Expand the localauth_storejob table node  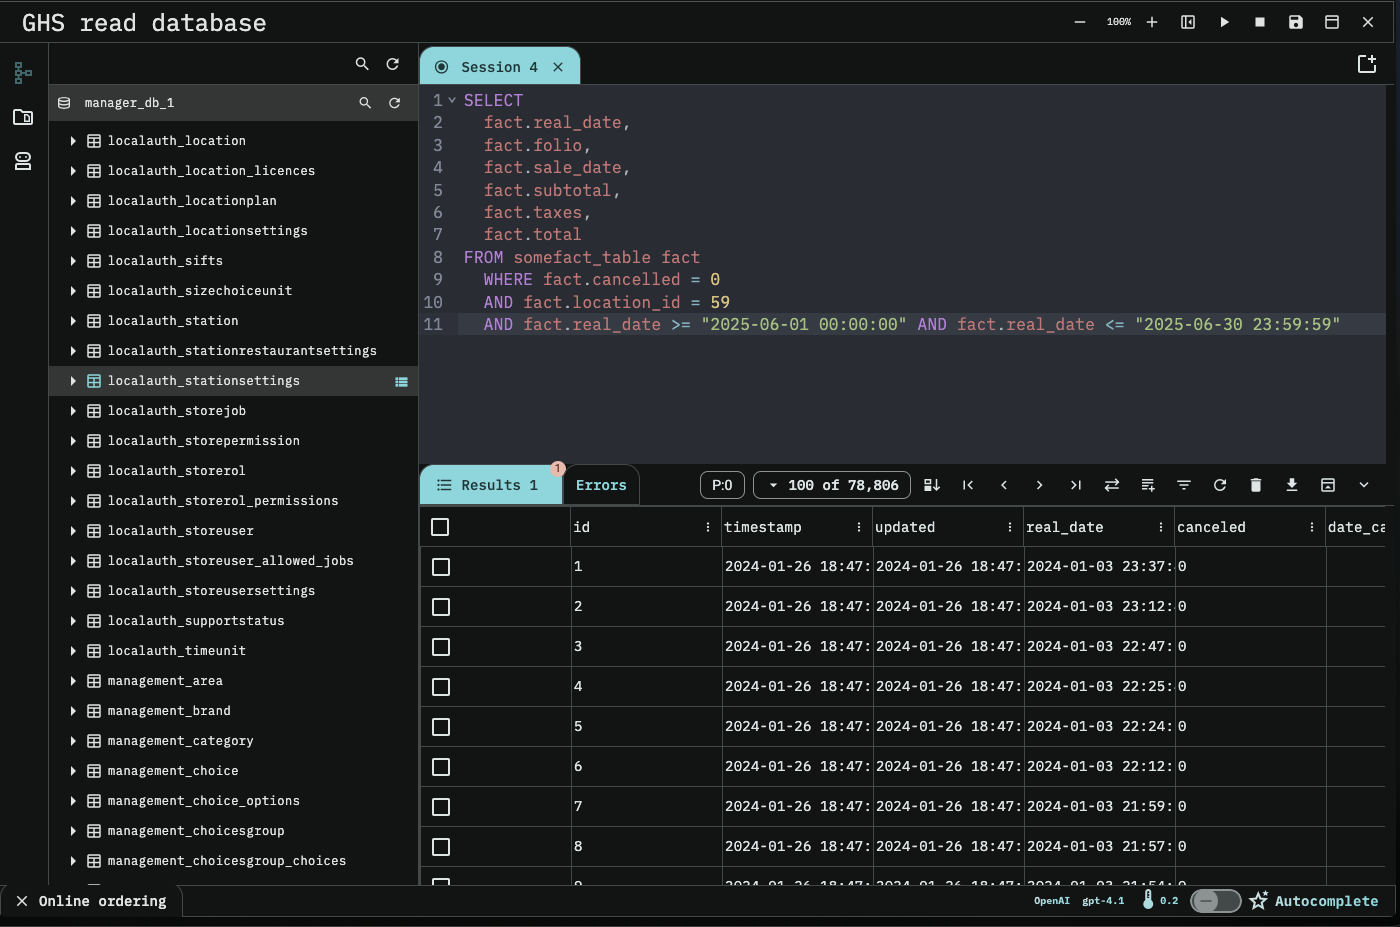[73, 411]
